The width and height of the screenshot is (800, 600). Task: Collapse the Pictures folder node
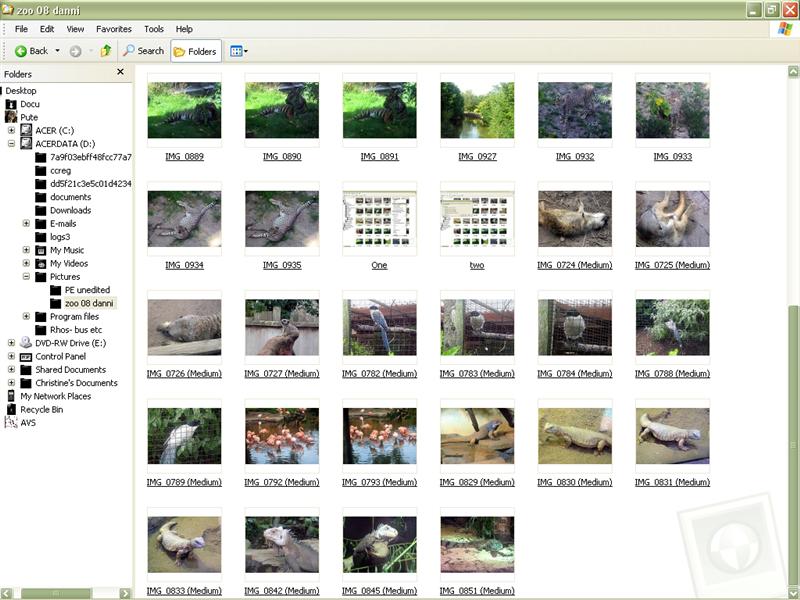tap(27, 277)
